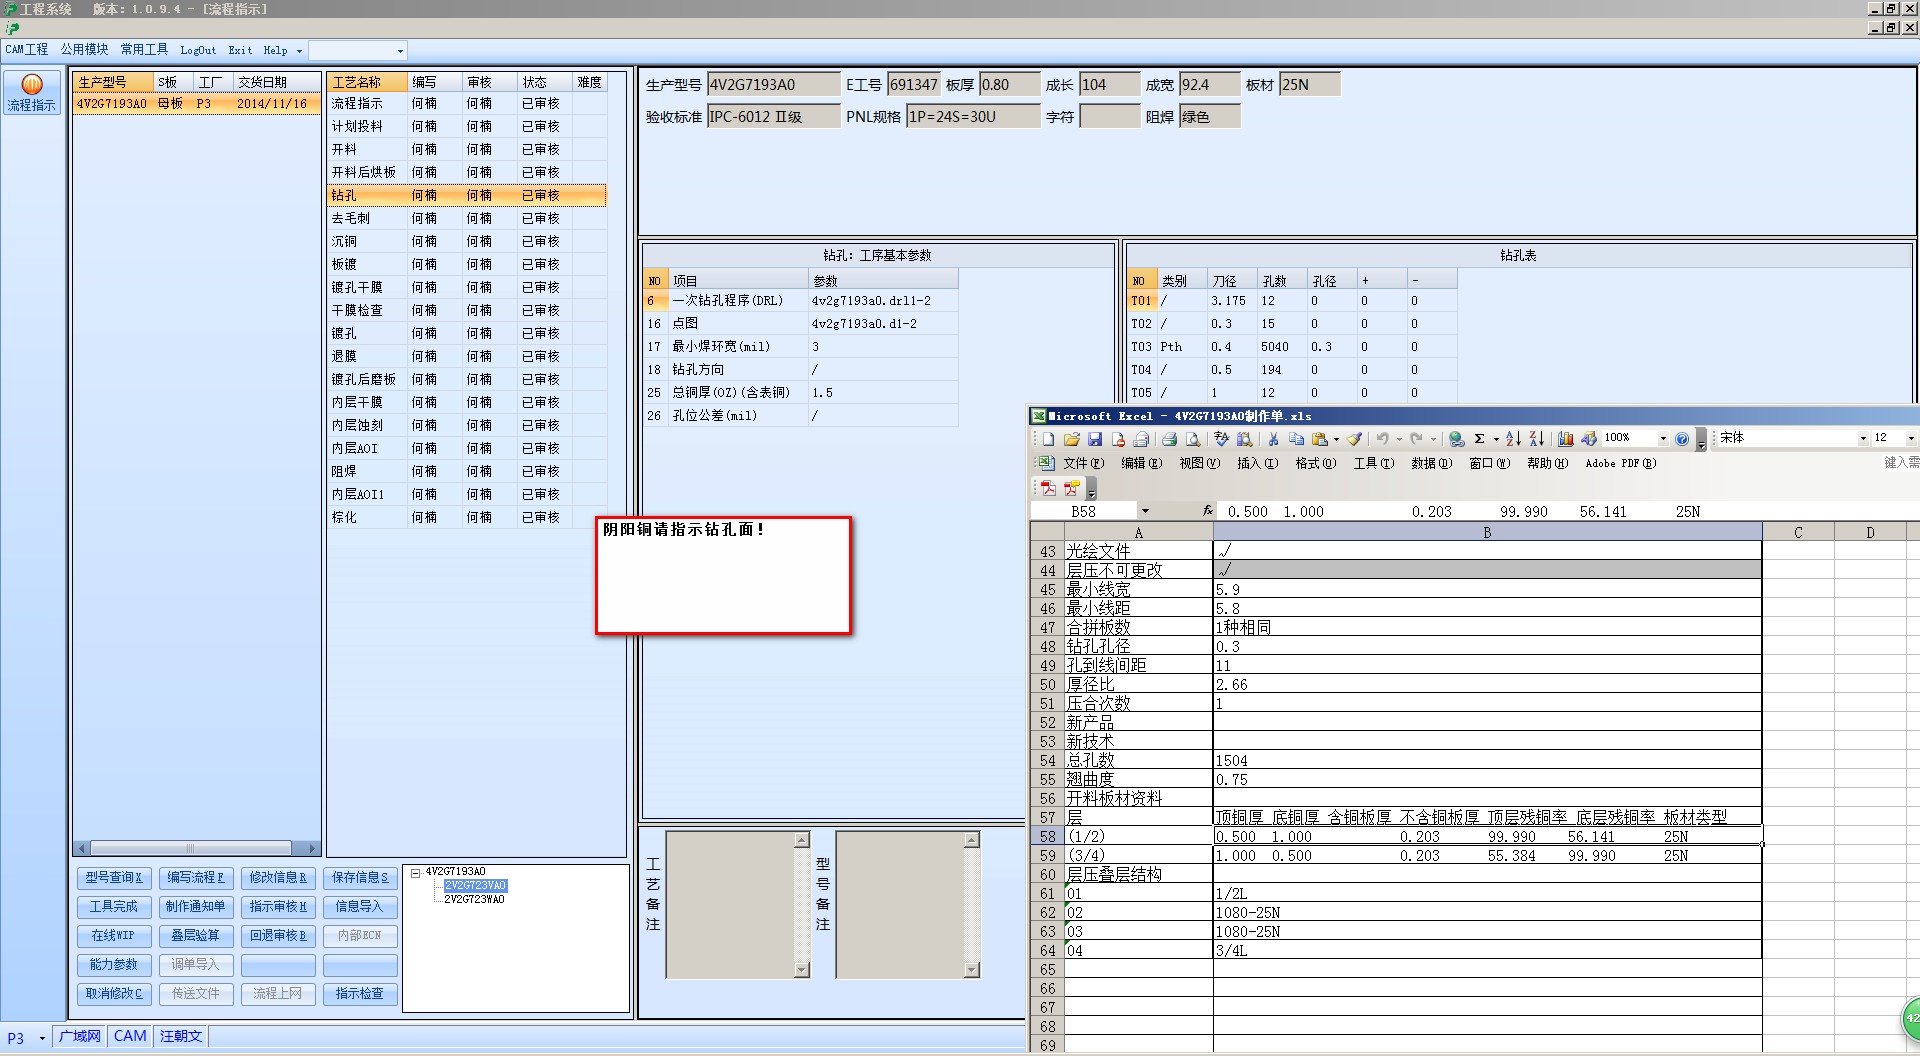The height and width of the screenshot is (1056, 1920).
Task: Redo the Excel action
Action: coord(1416,439)
